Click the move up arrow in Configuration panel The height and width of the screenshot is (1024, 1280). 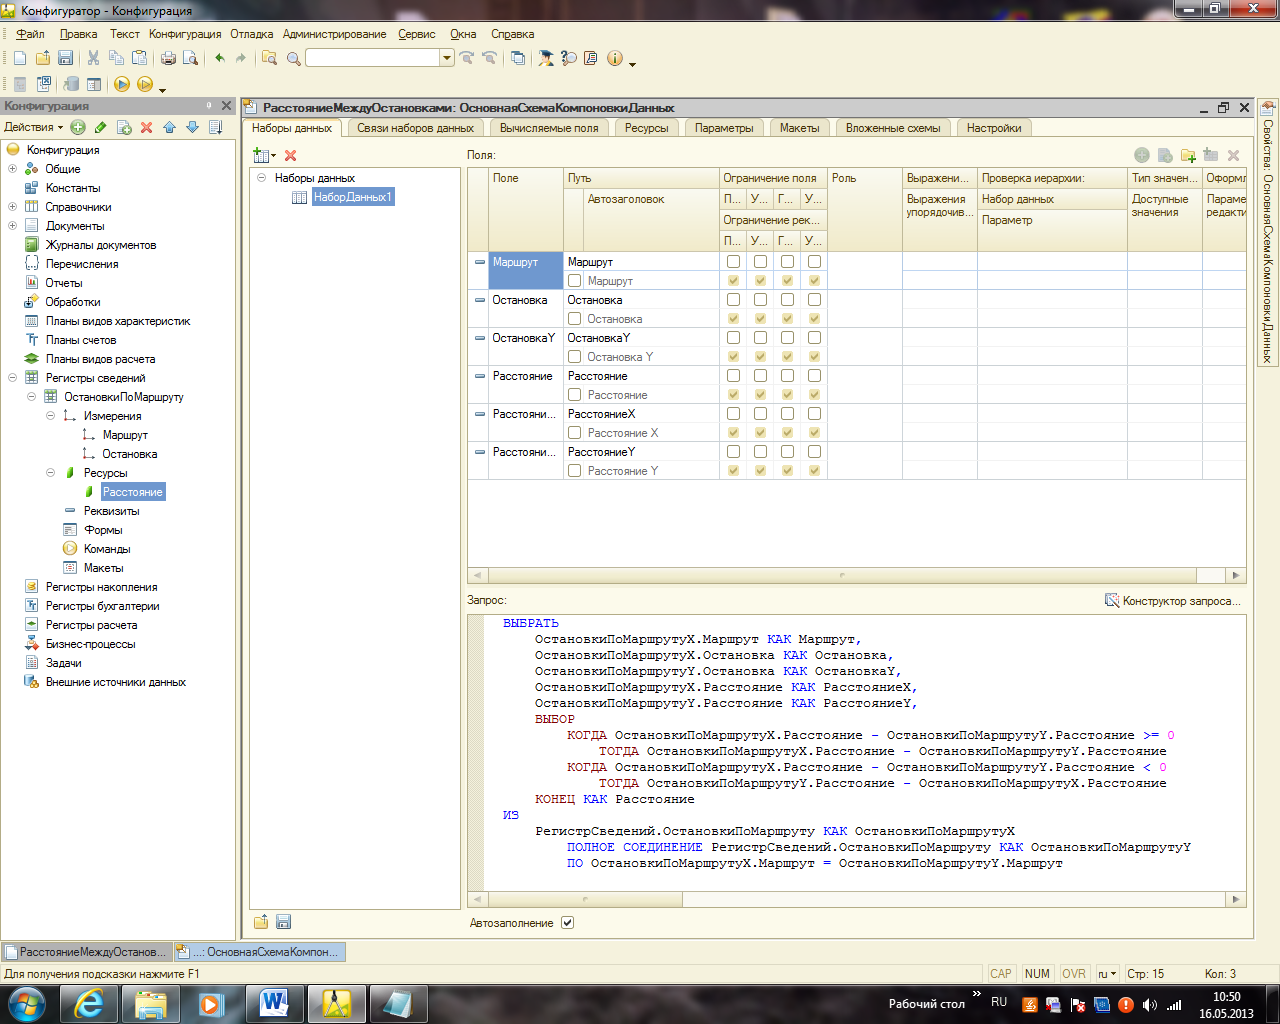pyautogui.click(x=169, y=127)
